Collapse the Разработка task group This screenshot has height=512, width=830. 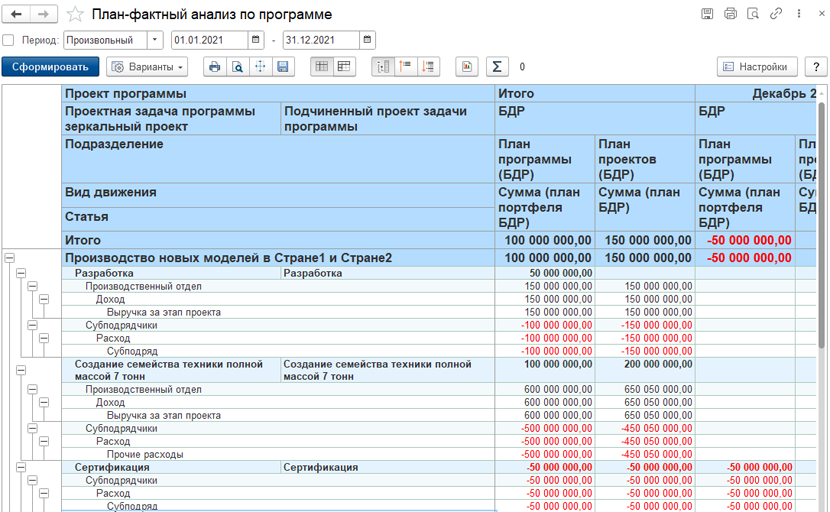(21, 273)
